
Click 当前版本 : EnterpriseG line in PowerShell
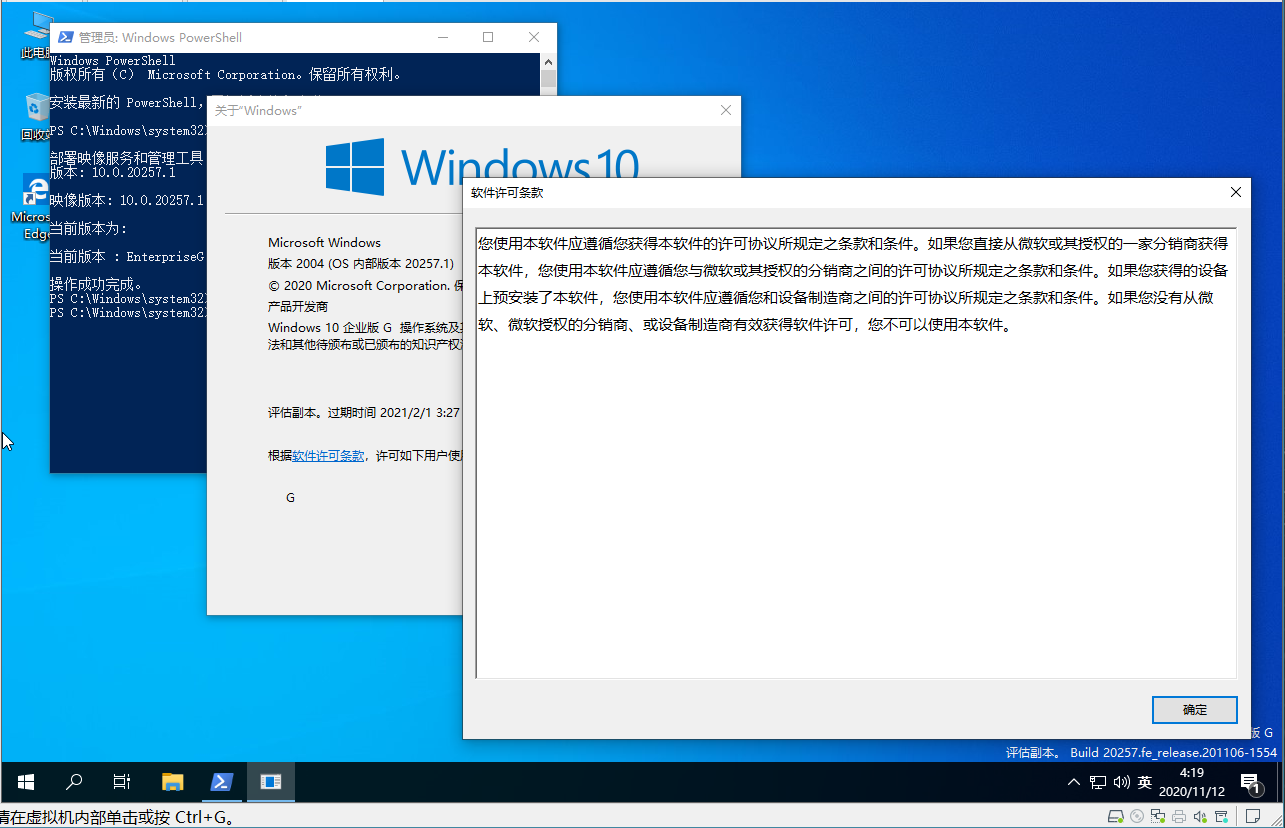[x=128, y=257]
